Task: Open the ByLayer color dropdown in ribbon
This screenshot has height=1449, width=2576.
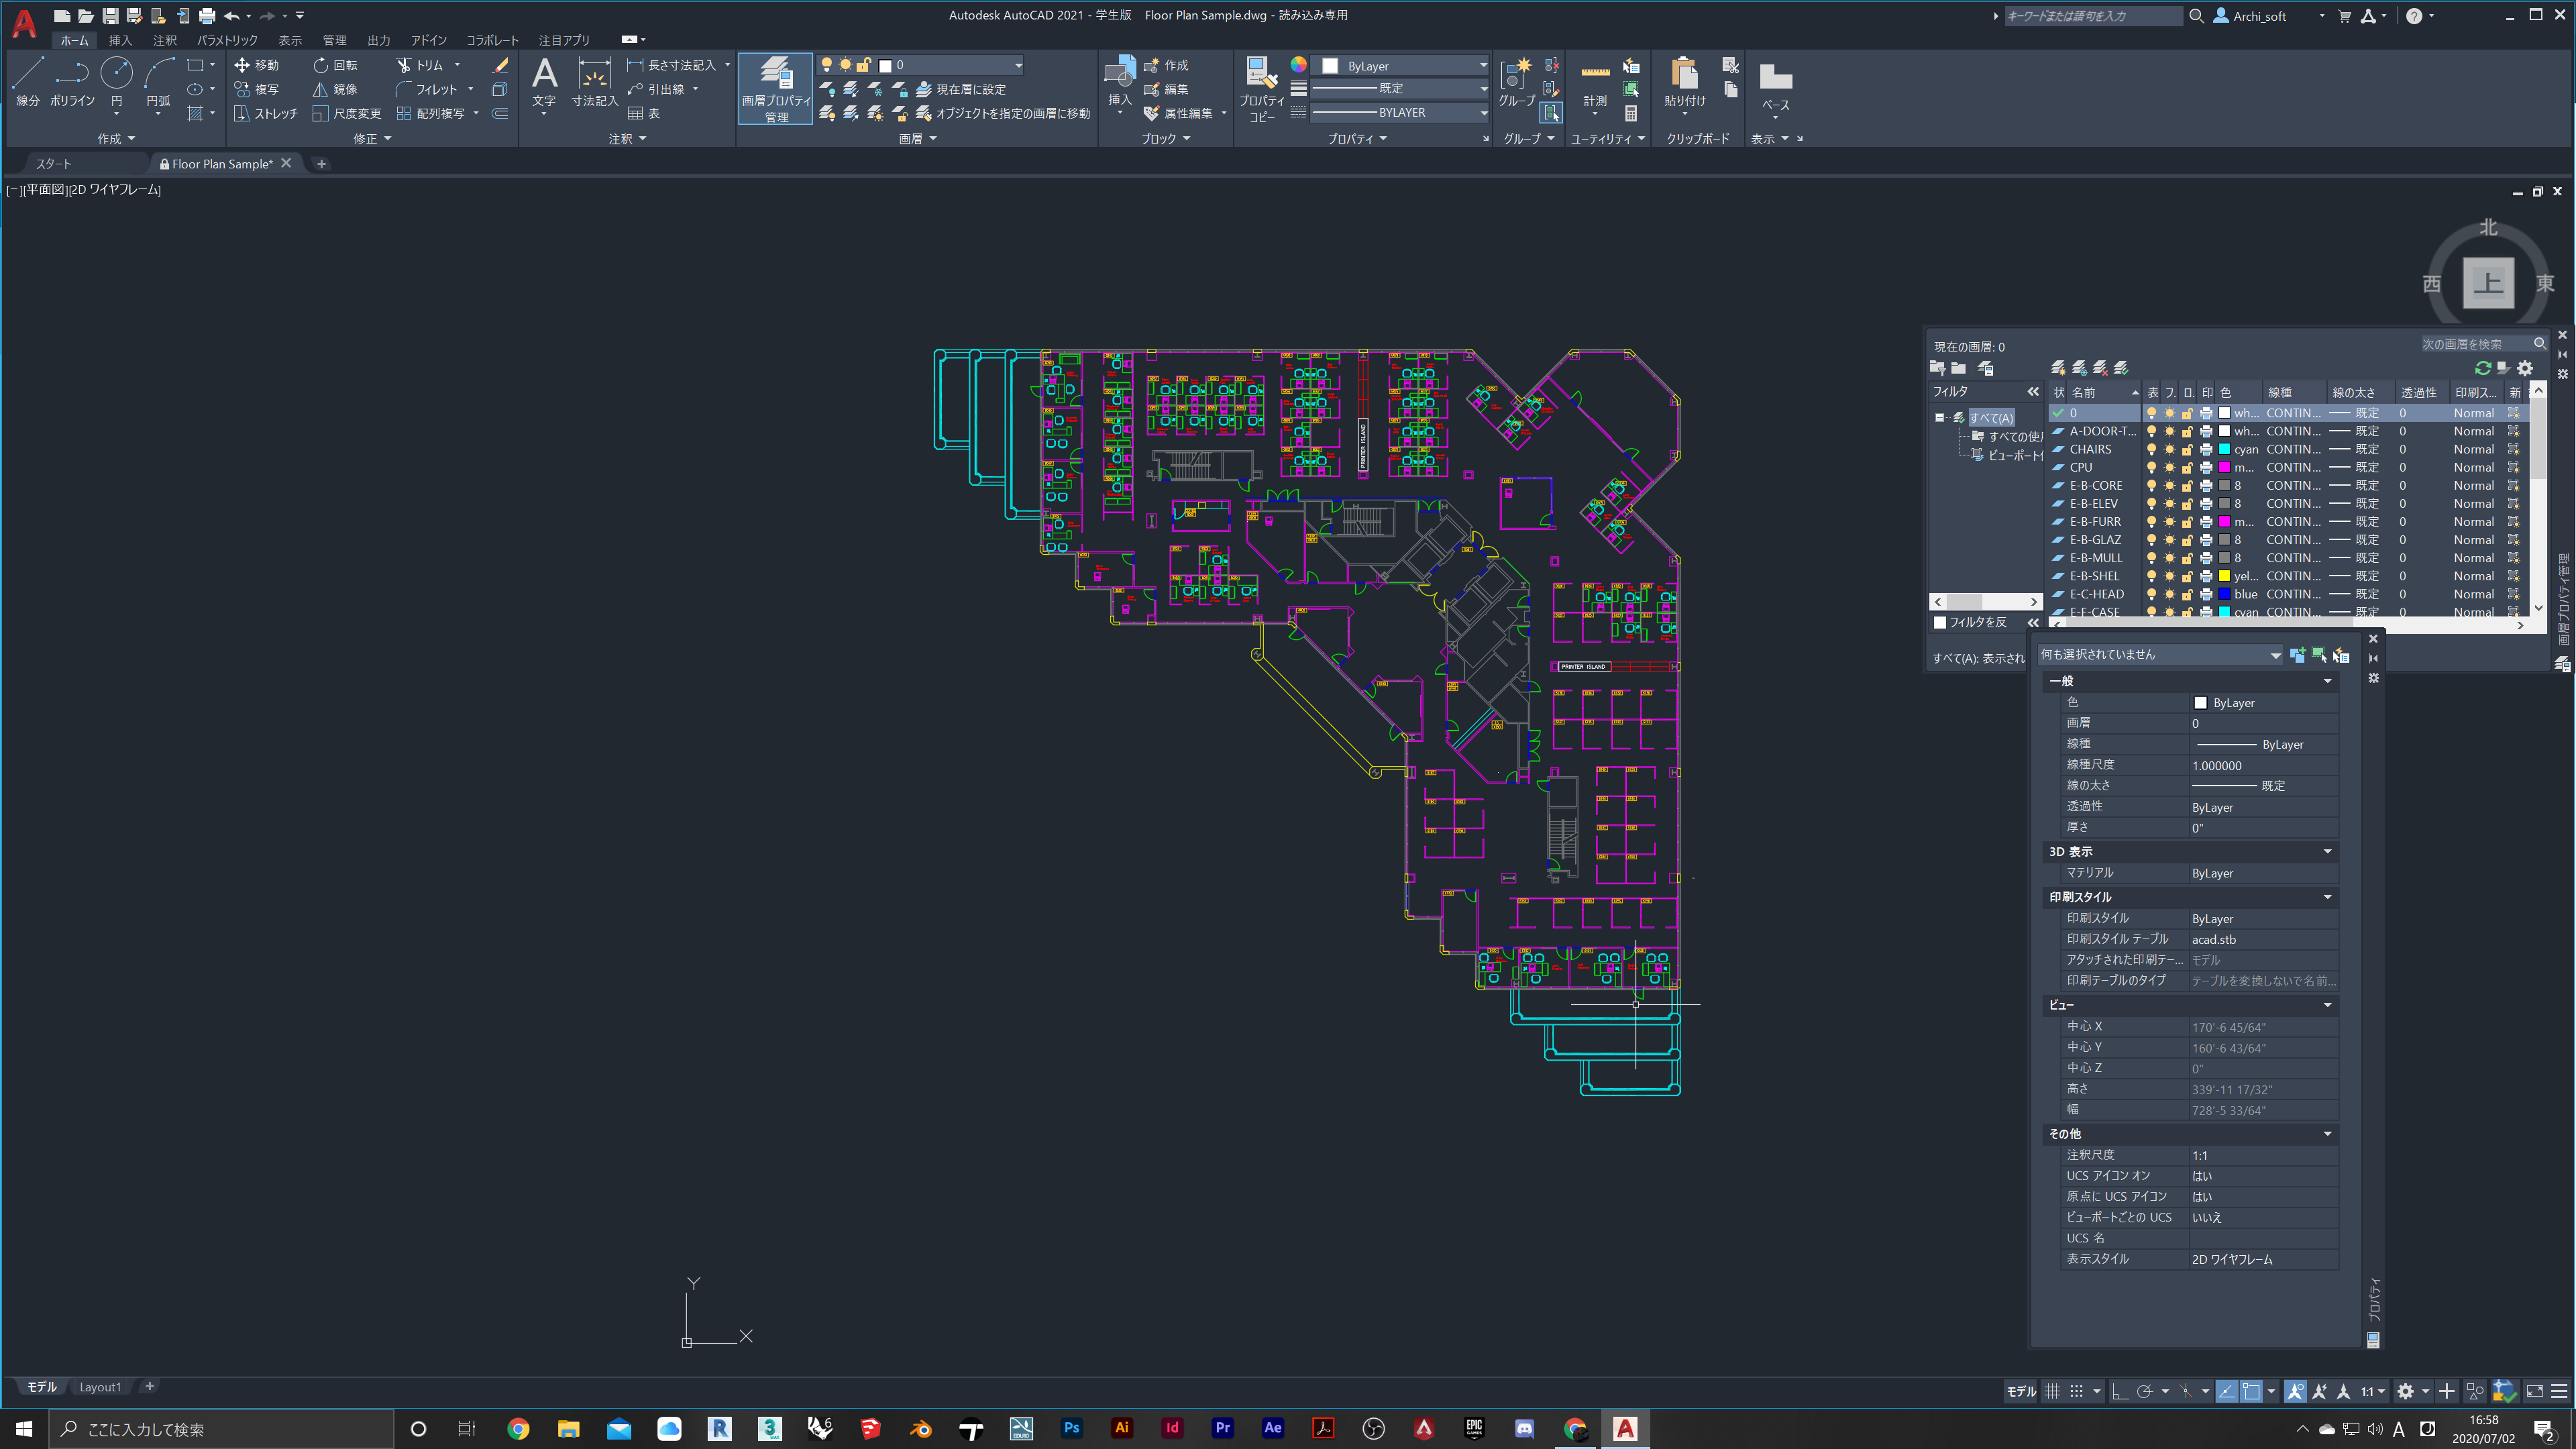Action: (1400, 66)
